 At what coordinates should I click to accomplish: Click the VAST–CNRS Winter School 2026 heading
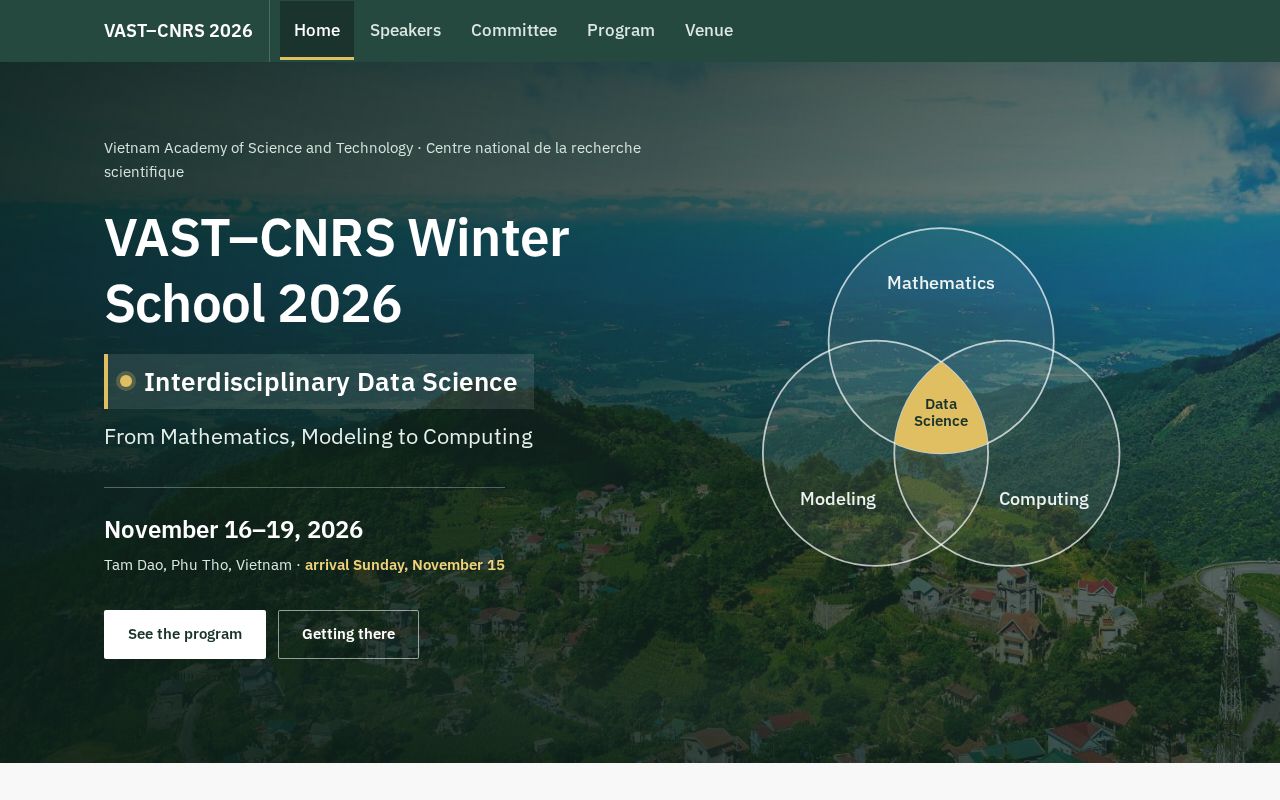pyautogui.click(x=337, y=271)
